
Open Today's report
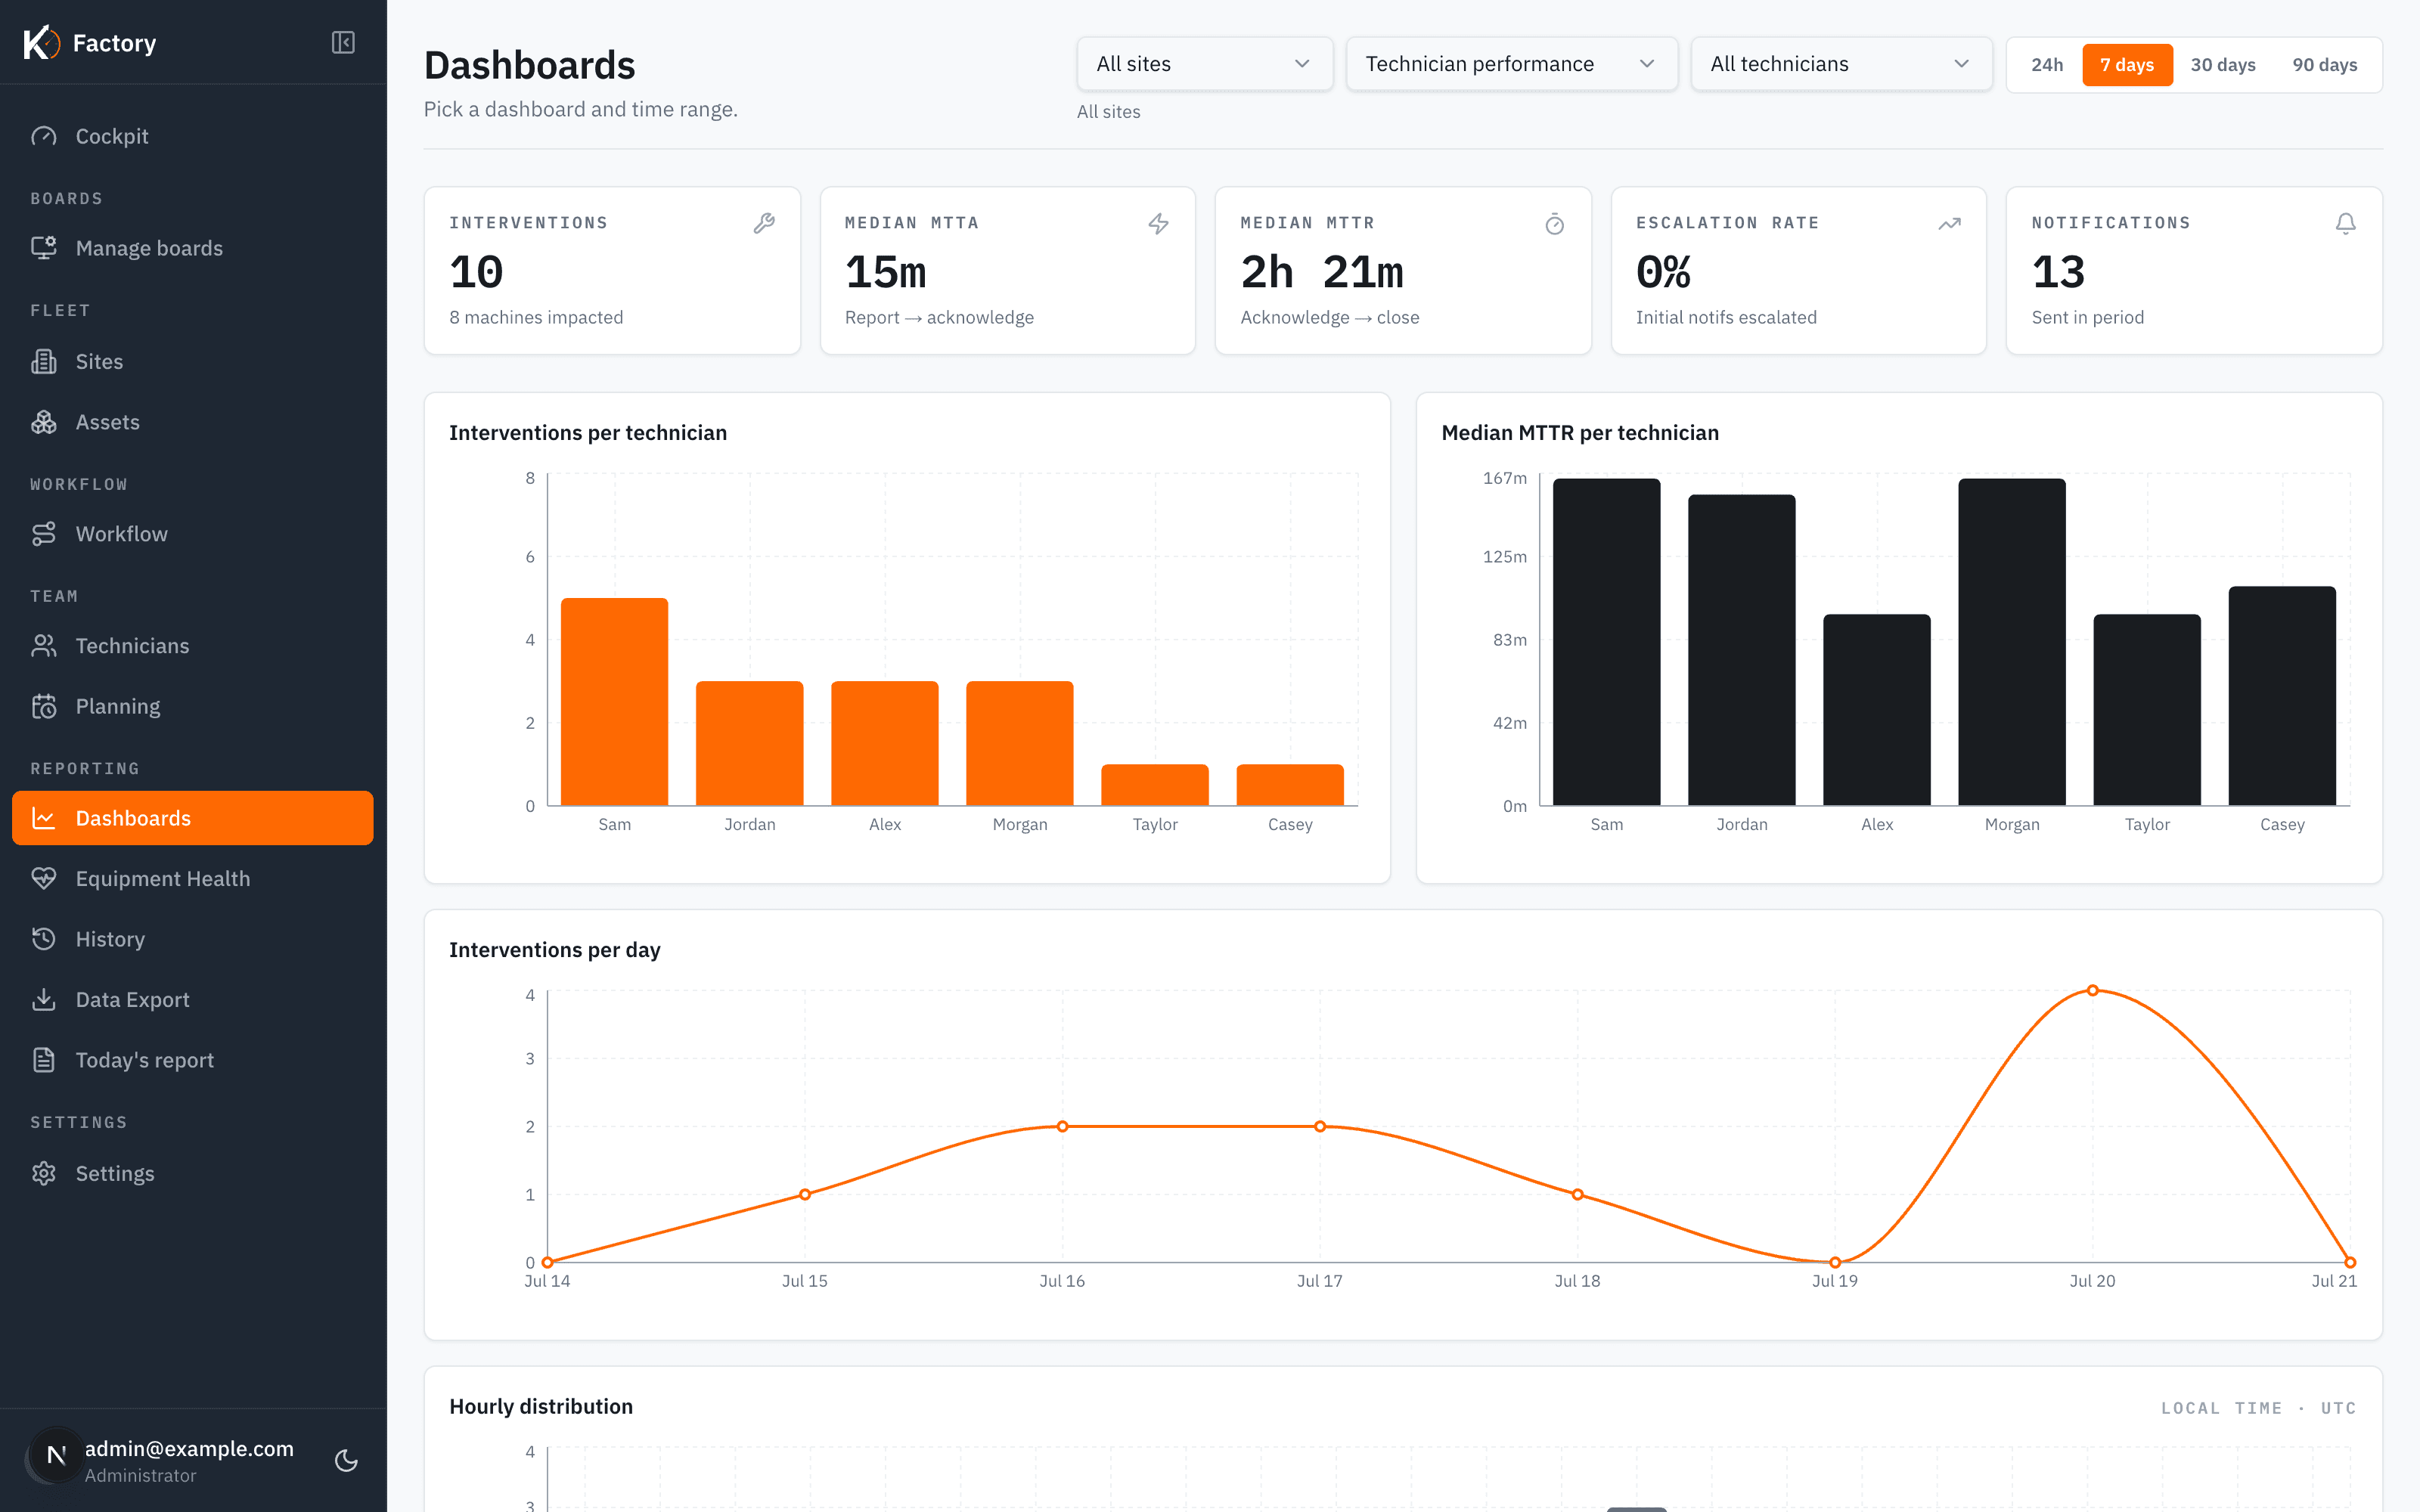[192, 1060]
